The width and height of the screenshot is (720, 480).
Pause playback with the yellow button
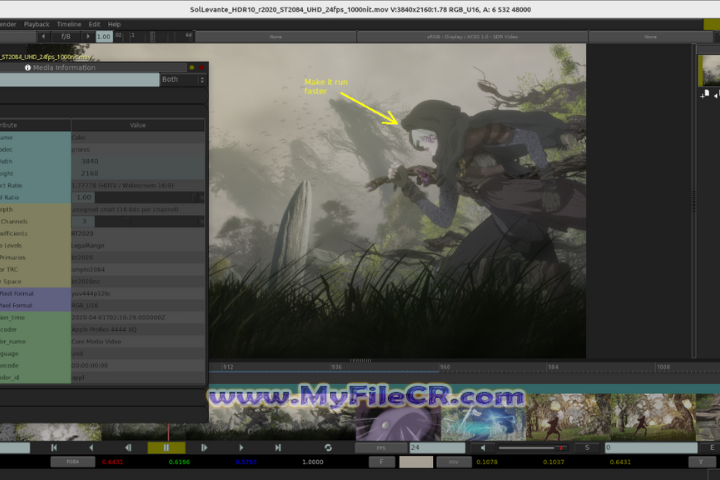point(166,448)
